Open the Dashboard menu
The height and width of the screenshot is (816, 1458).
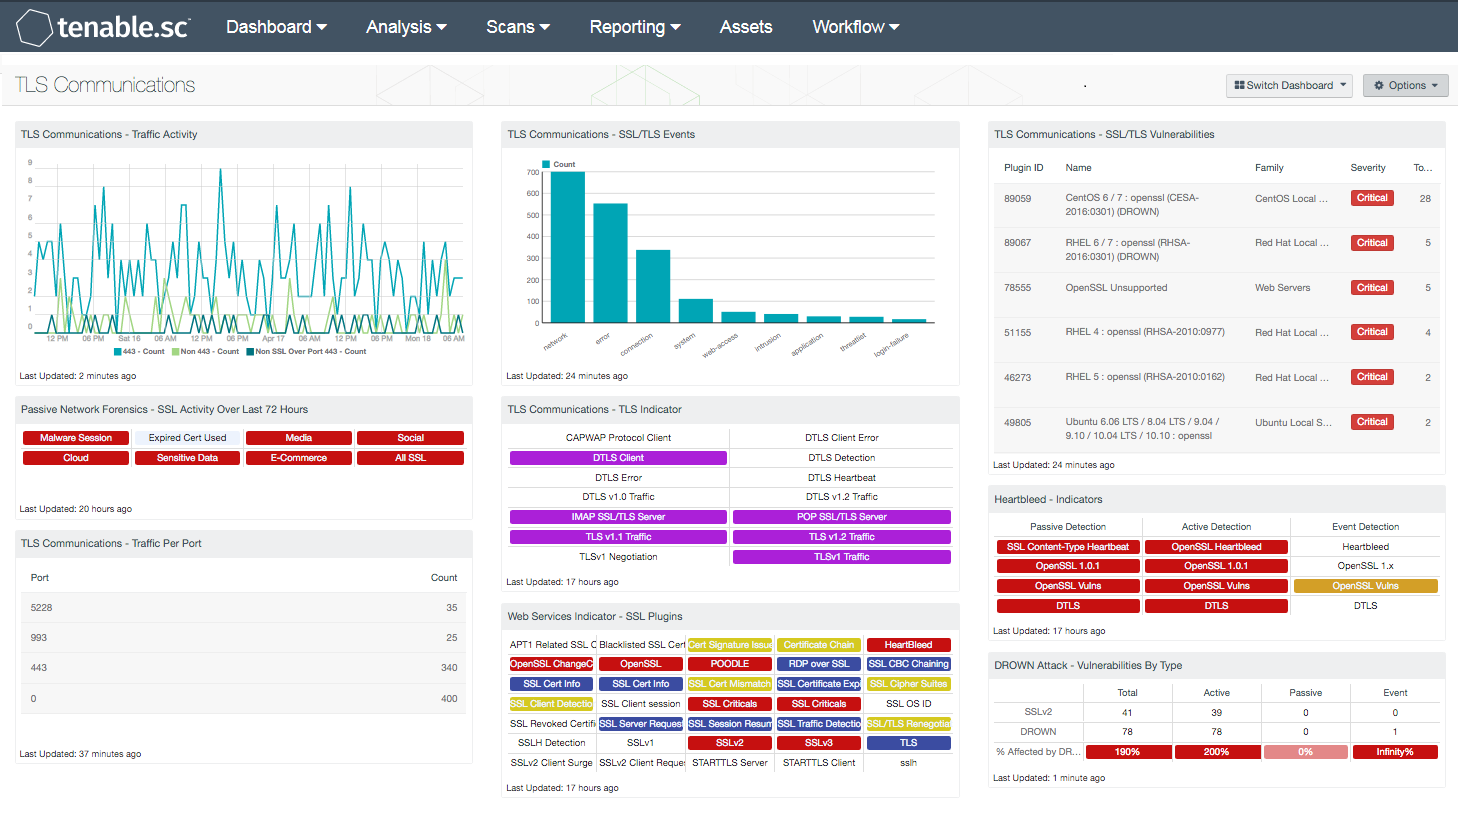click(x=276, y=27)
